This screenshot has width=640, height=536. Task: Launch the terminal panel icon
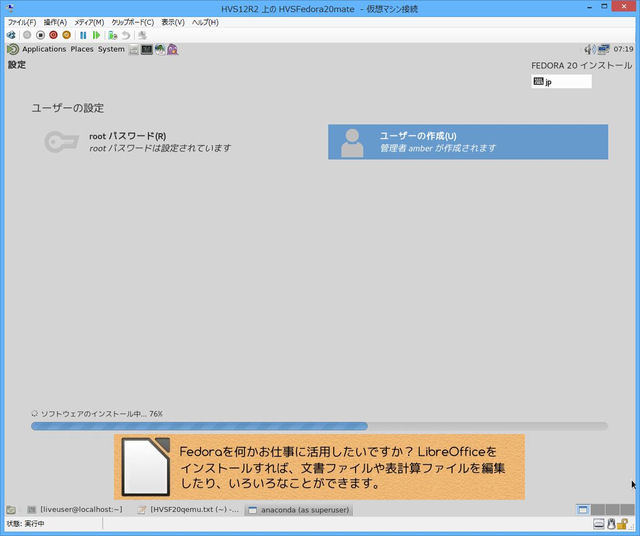(147, 50)
